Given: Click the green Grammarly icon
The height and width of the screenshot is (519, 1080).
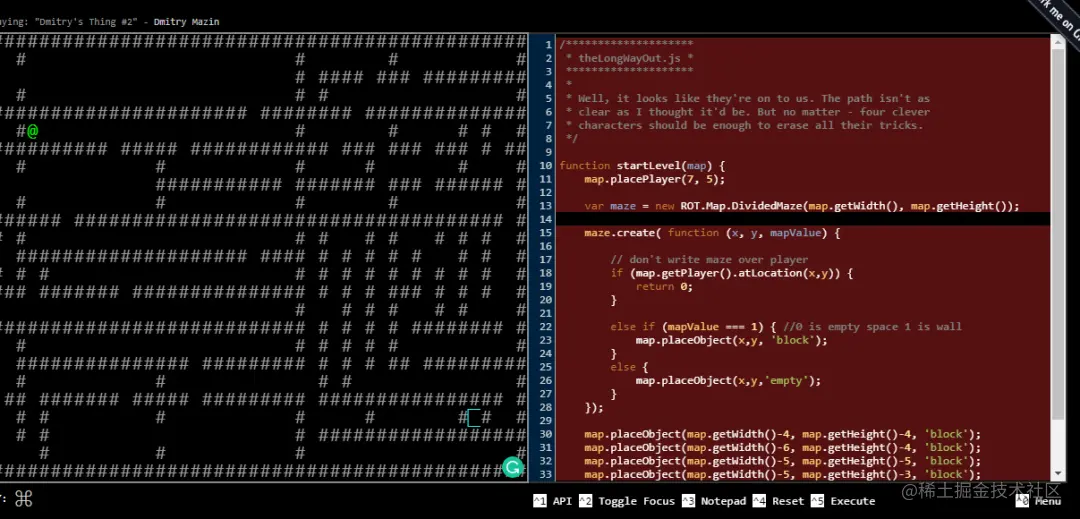Looking at the screenshot, I should coord(512,468).
